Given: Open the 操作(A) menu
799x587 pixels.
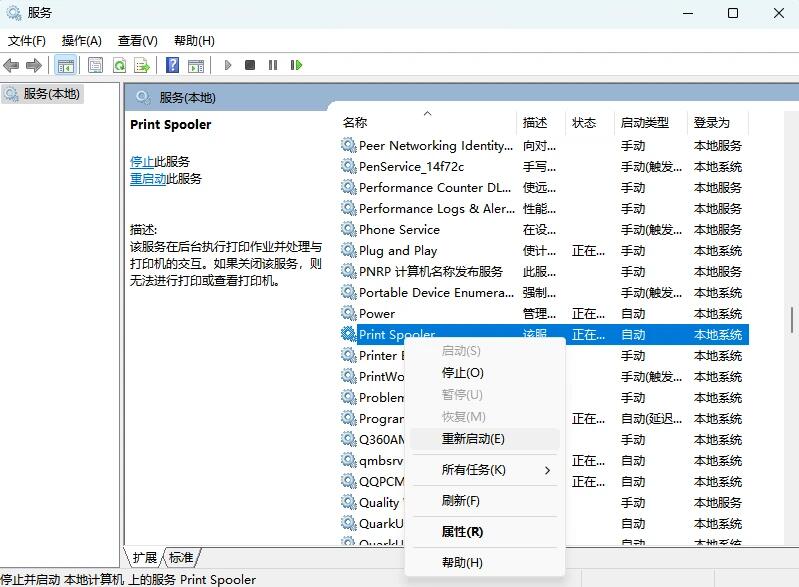Looking at the screenshot, I should pos(81,41).
